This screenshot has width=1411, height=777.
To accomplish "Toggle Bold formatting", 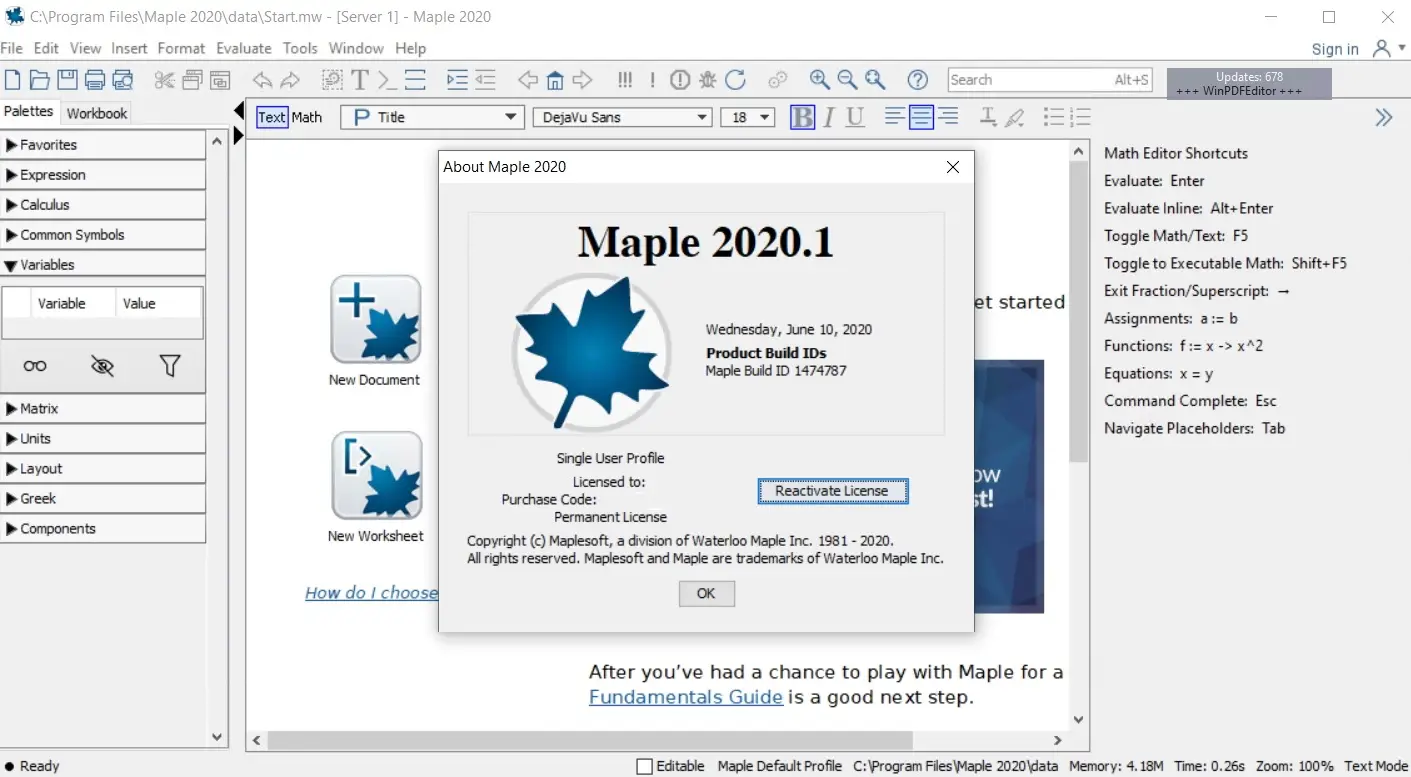I will tap(802, 117).
